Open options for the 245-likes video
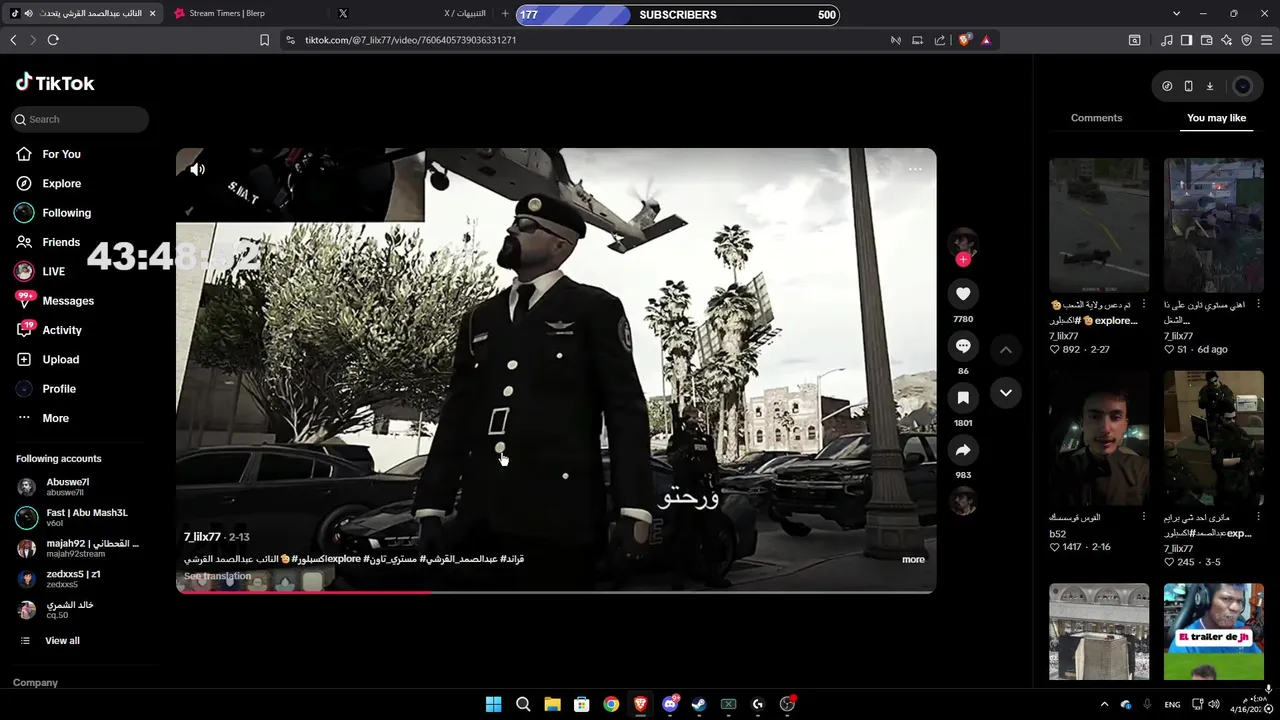1280x720 pixels. [x=1258, y=517]
